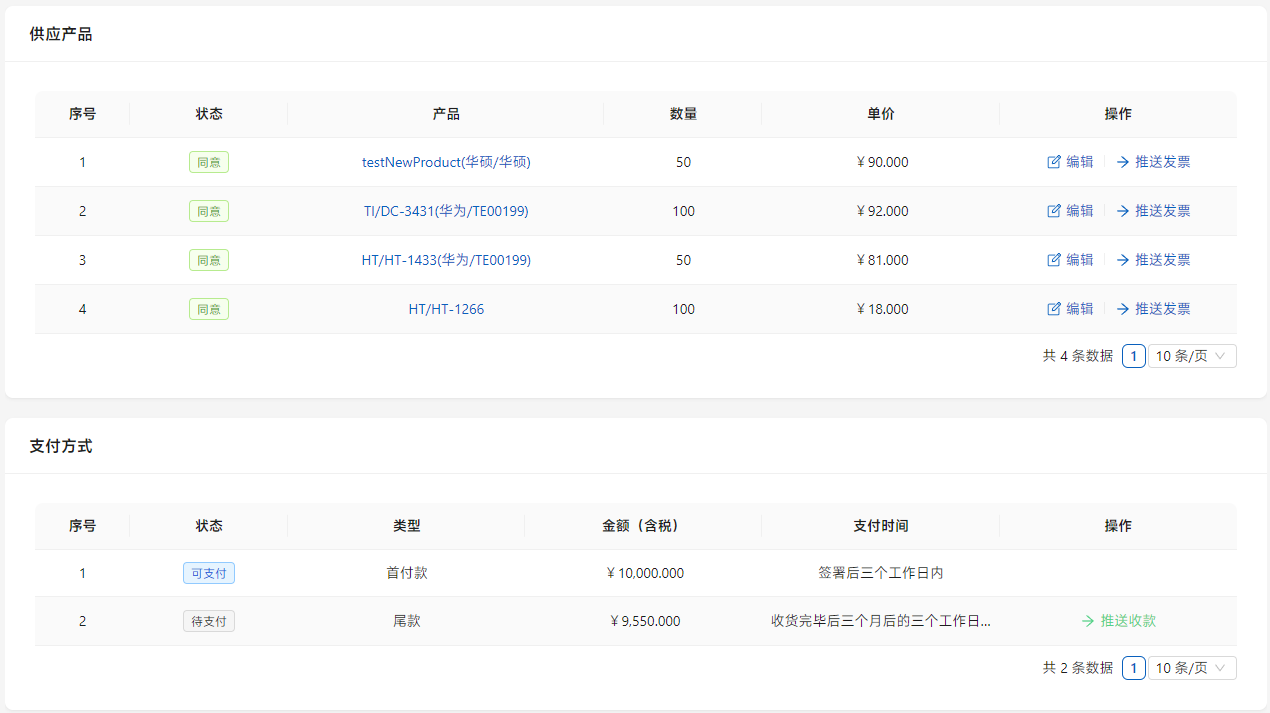Open the TI/DC-3431(华为/TE00199) product link
1270x713 pixels.
click(x=446, y=211)
